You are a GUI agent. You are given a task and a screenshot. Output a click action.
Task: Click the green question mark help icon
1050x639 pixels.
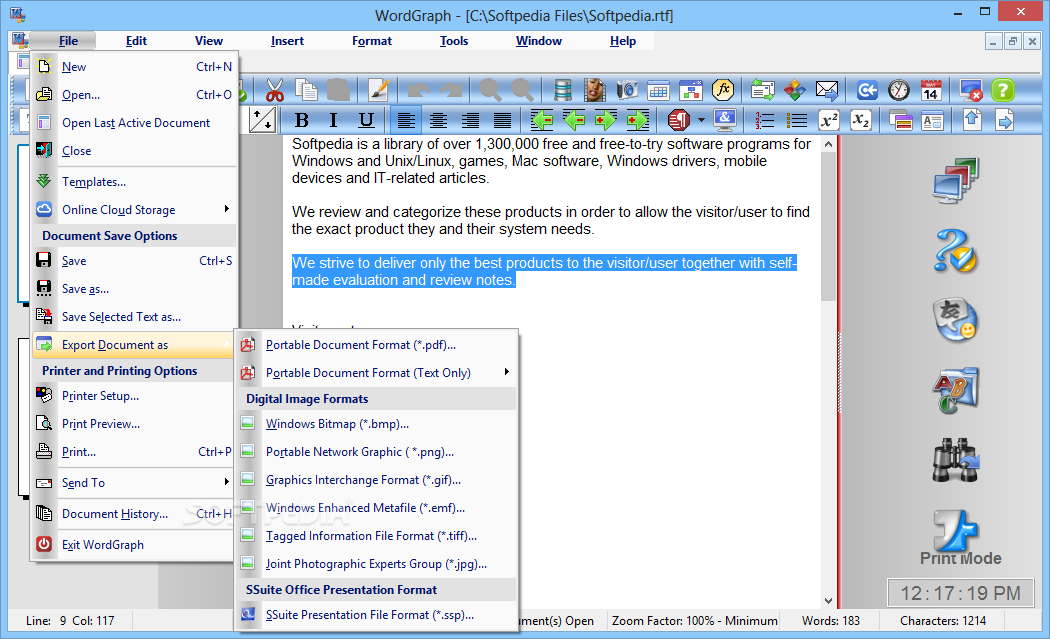point(1003,90)
